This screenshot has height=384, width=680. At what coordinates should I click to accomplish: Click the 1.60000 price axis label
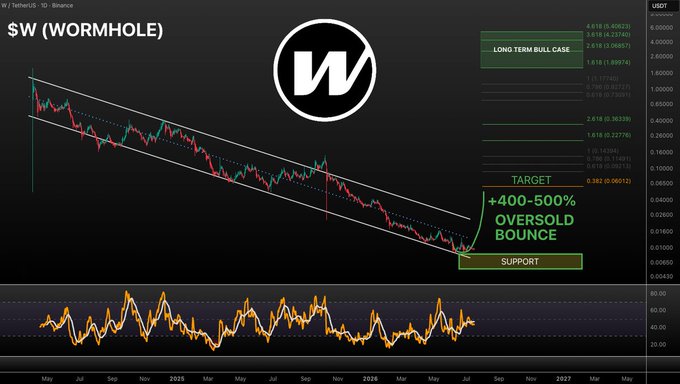661,73
